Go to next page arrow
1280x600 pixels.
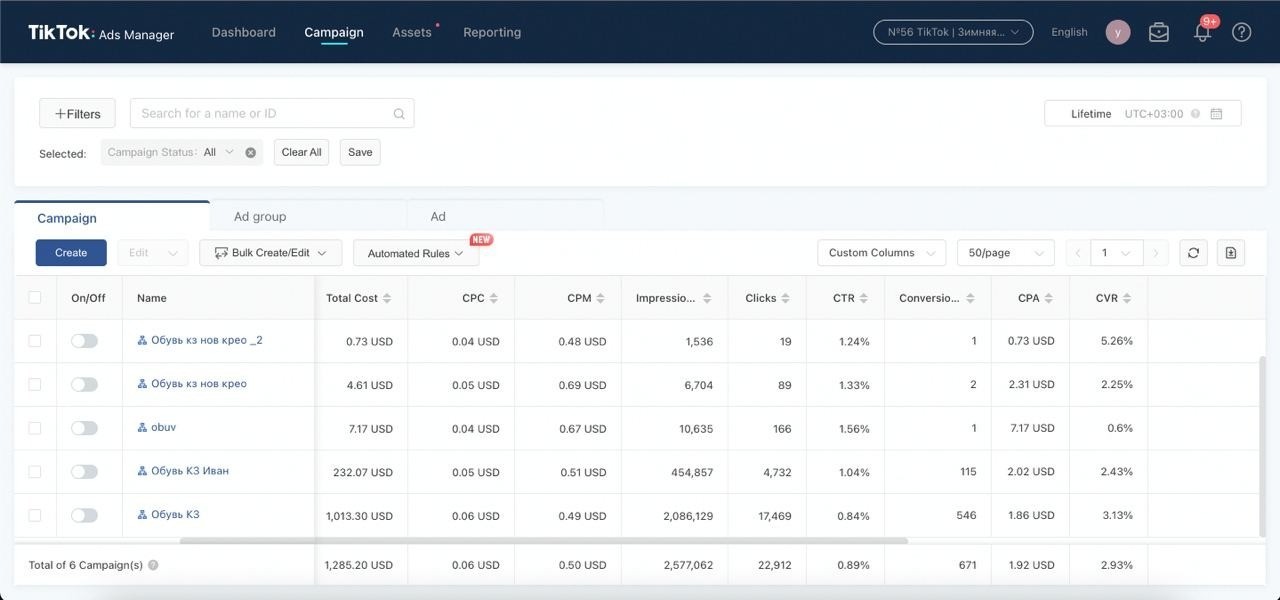(1156, 253)
